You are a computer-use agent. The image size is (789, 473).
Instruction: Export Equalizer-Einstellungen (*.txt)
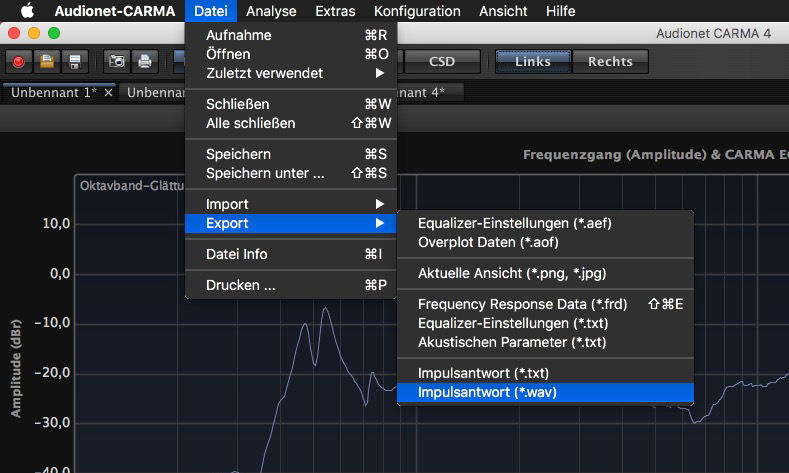pos(545,324)
